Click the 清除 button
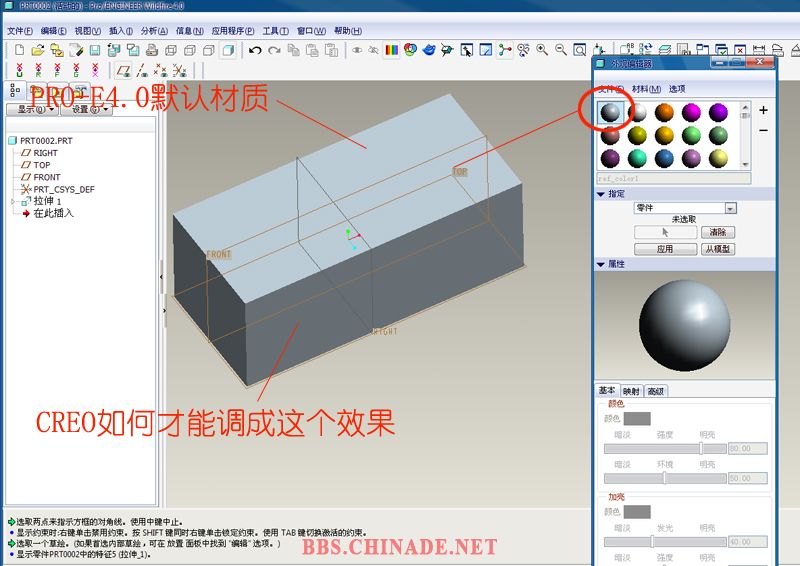The width and height of the screenshot is (800, 566). 717,232
